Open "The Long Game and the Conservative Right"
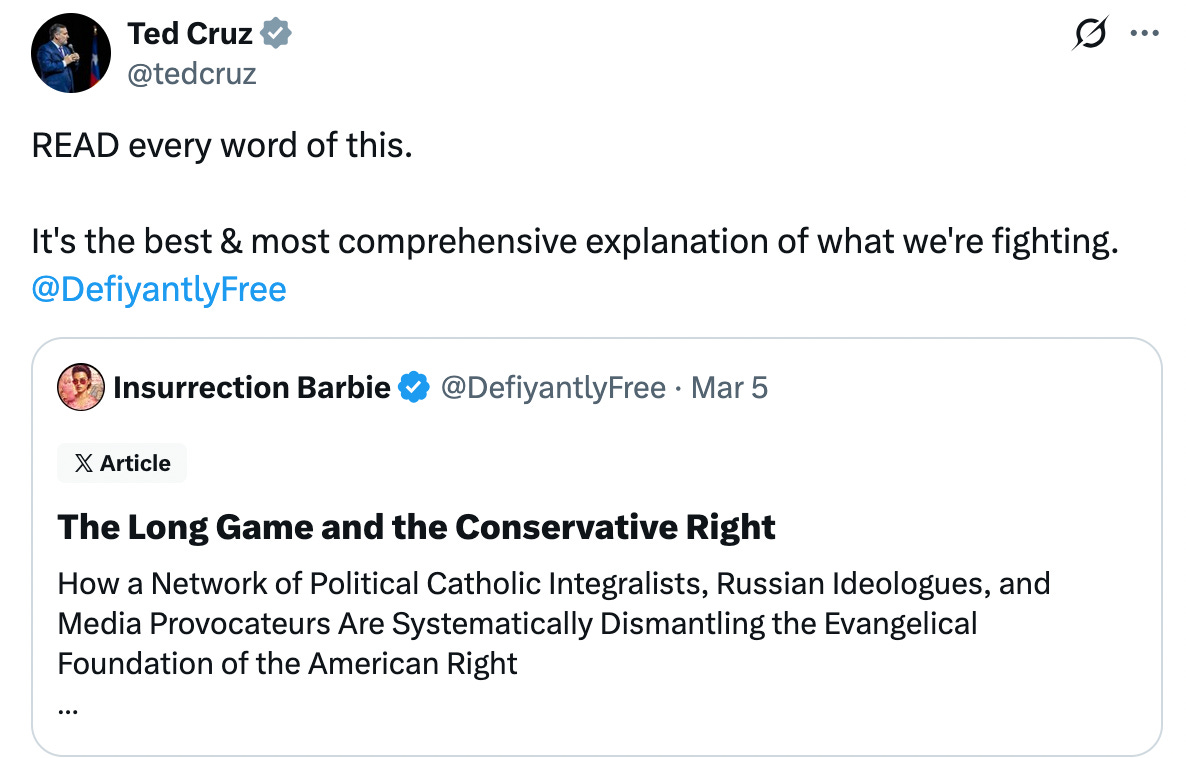1186x758 pixels. click(x=416, y=527)
